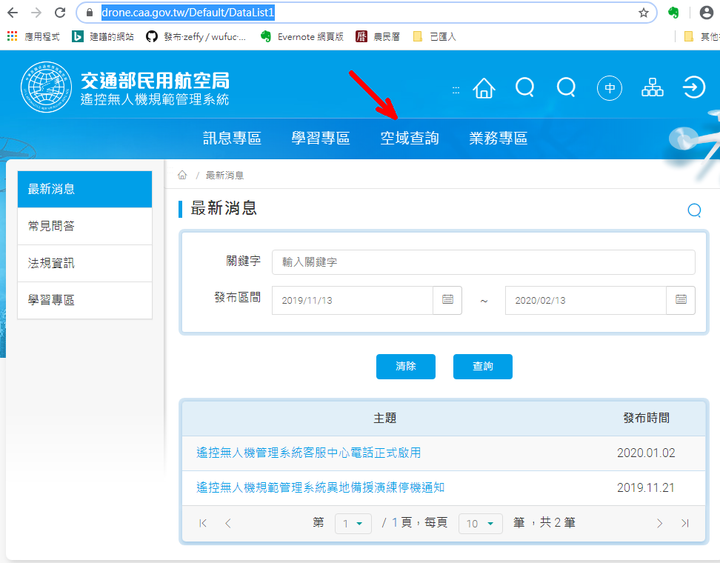The width and height of the screenshot is (720, 563).
Task: Open the page number dropdown
Action: tap(353, 524)
